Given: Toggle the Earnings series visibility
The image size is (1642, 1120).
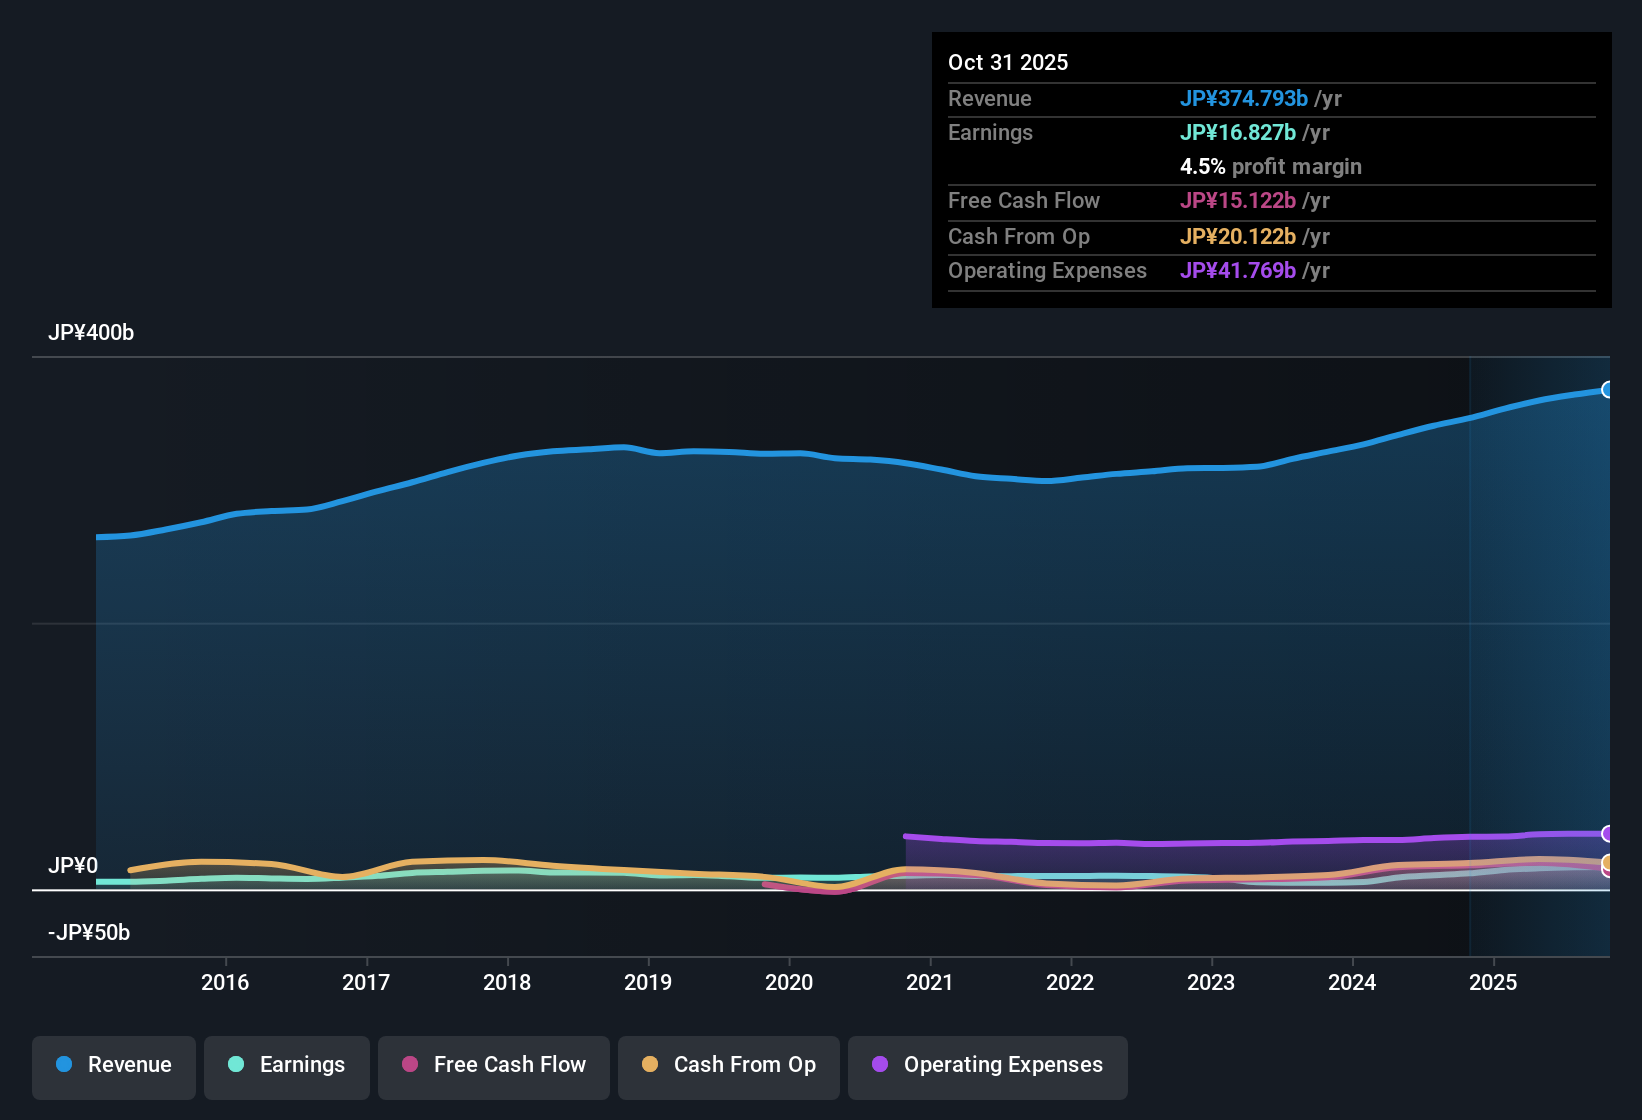Looking at the screenshot, I should pos(286,1065).
